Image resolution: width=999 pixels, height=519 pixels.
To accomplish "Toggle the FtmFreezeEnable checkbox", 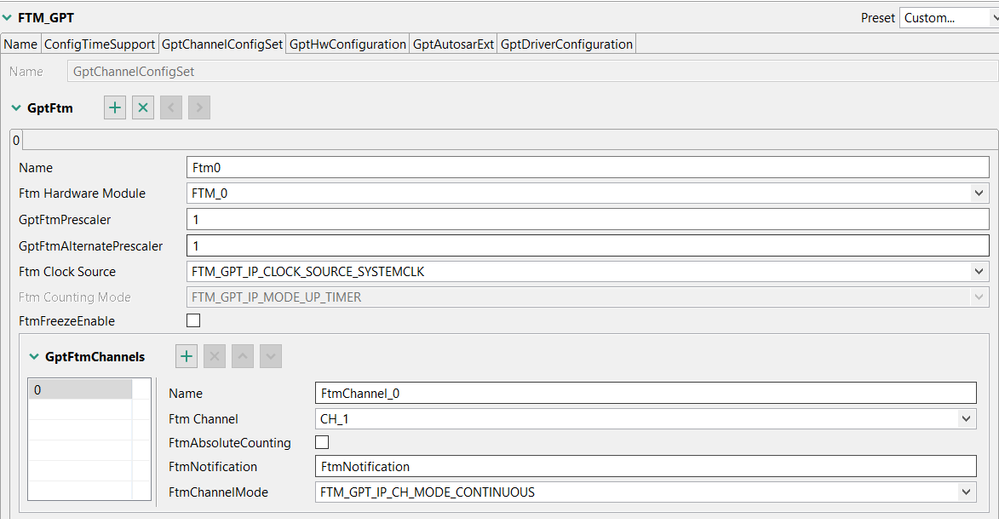I will click(x=194, y=321).
